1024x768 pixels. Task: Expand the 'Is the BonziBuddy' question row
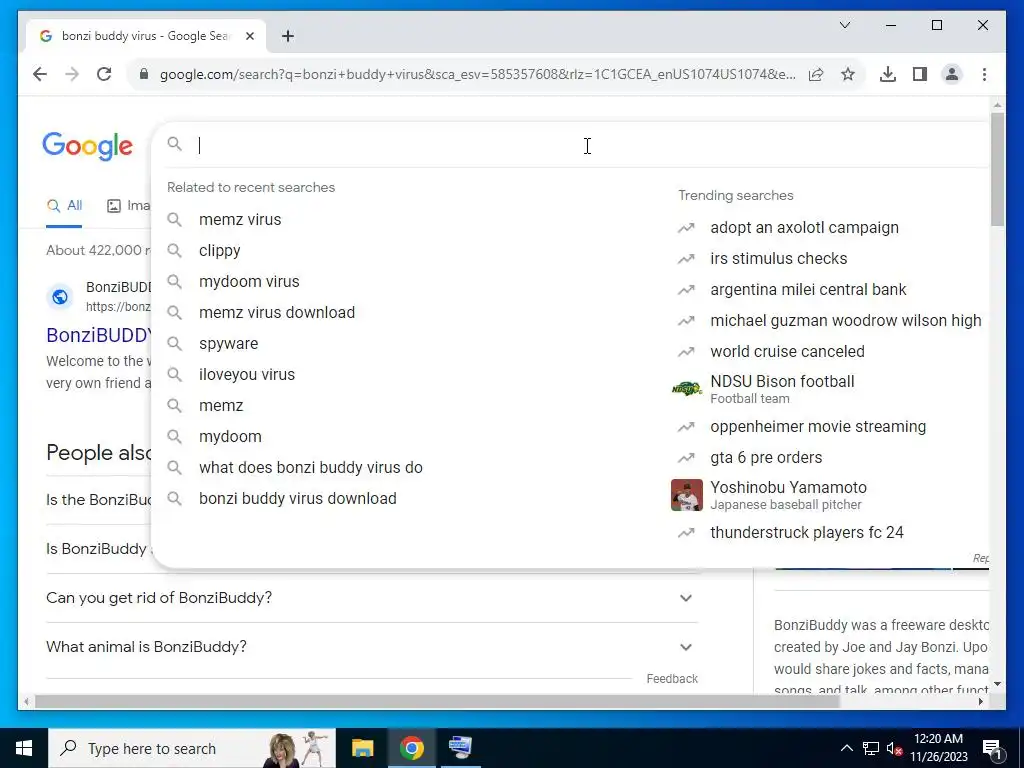click(99, 500)
